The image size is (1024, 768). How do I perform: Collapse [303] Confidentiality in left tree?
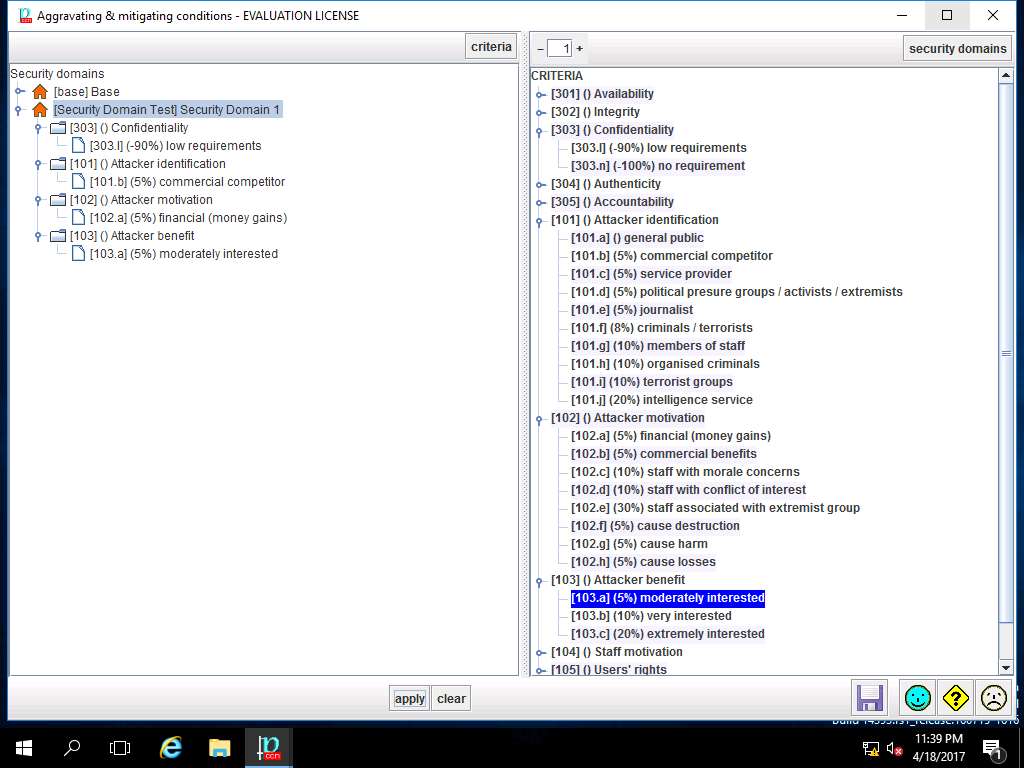click(x=38, y=128)
